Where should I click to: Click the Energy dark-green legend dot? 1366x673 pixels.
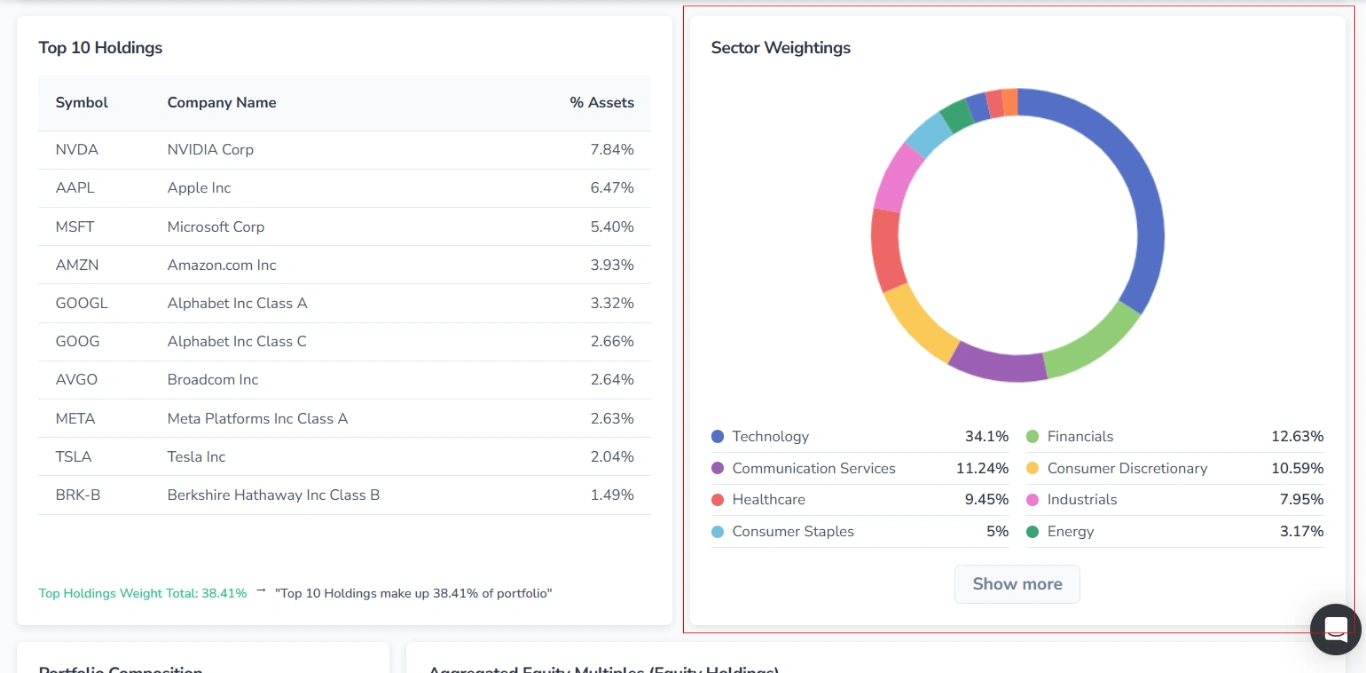(1032, 531)
